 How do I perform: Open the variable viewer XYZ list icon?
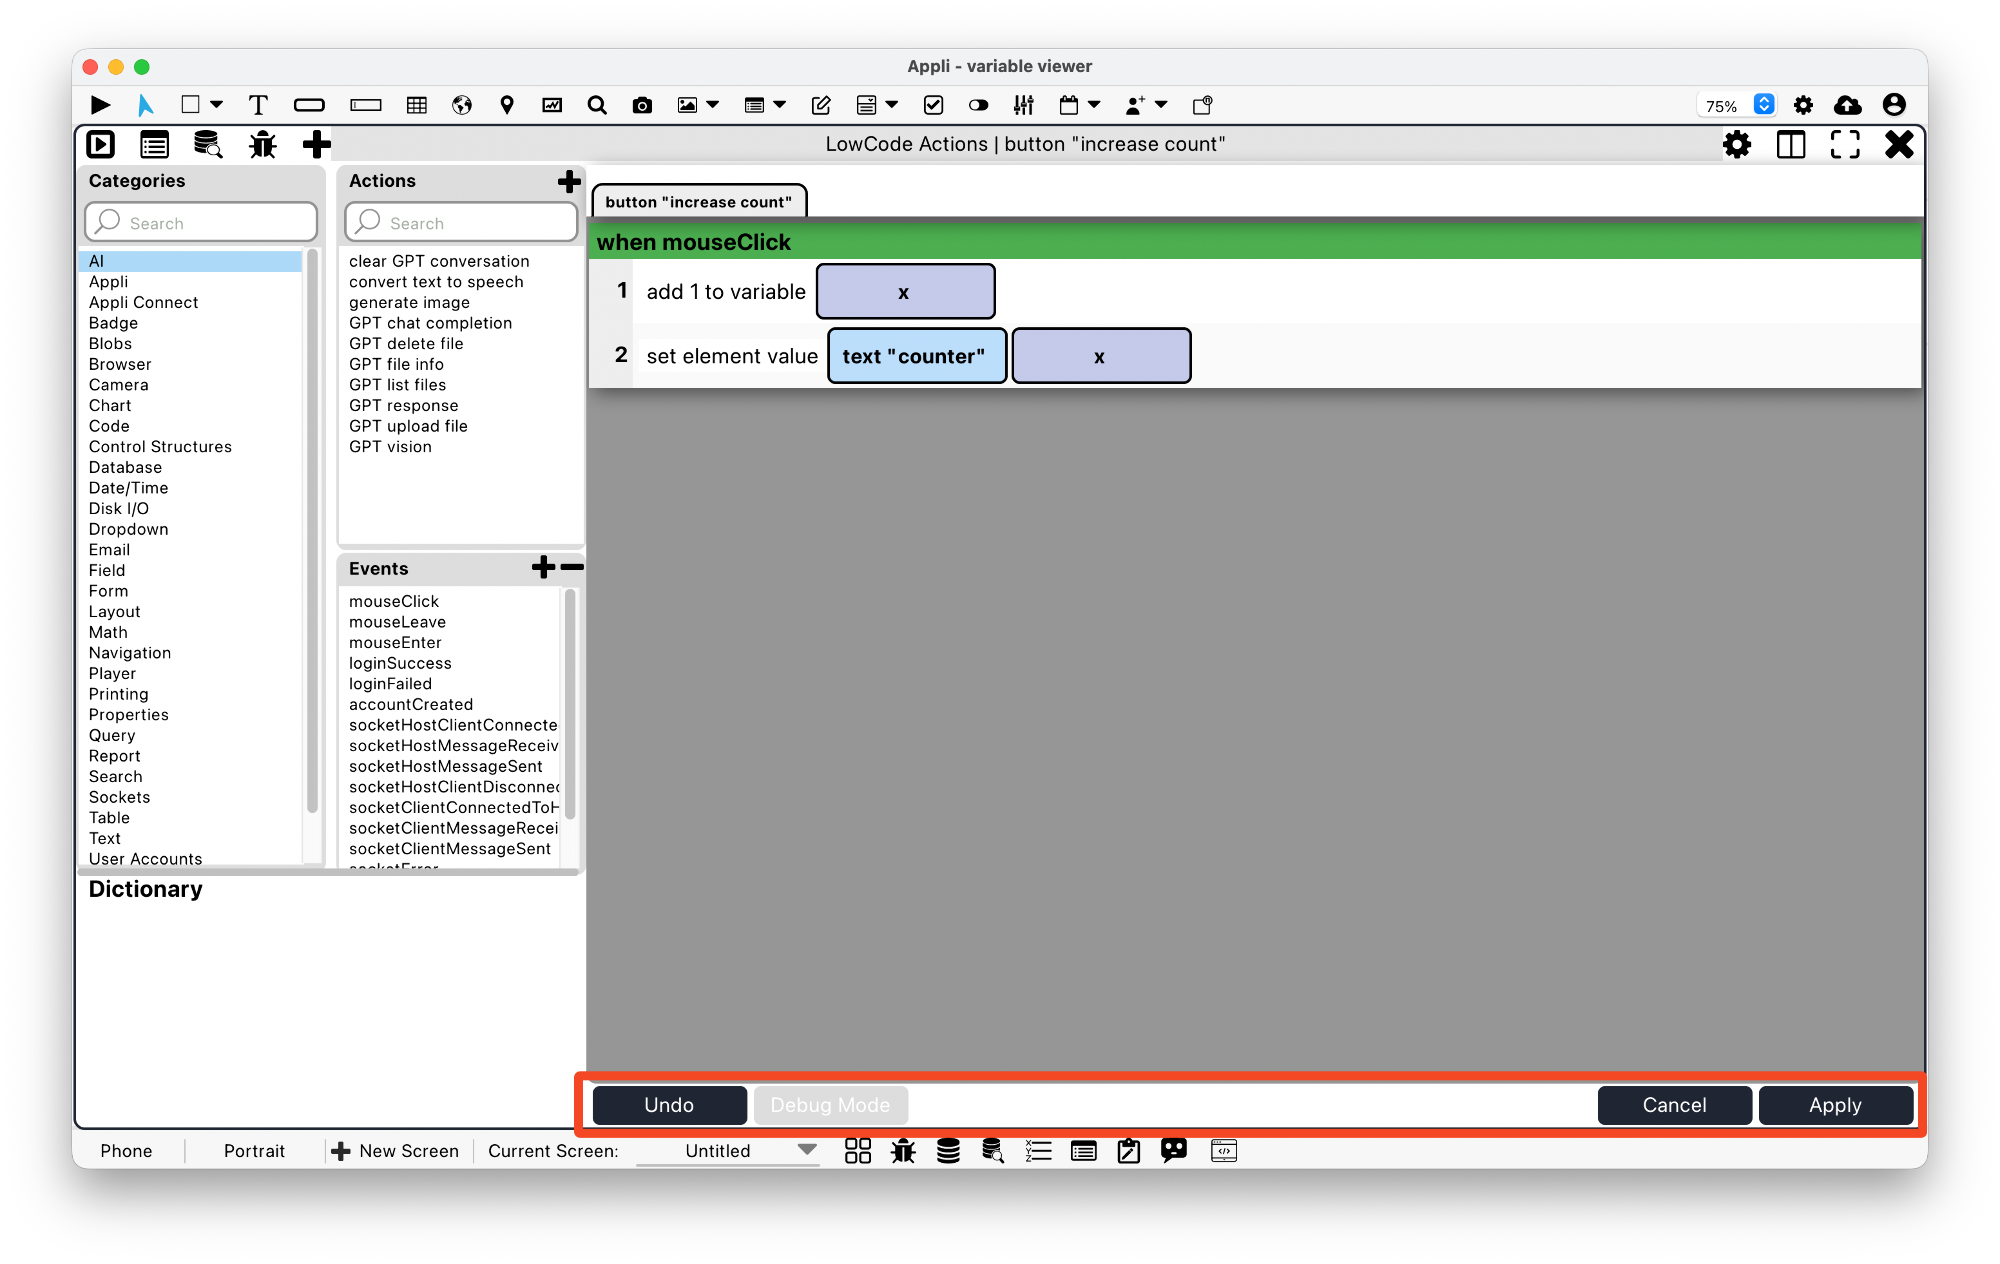click(x=1039, y=1151)
